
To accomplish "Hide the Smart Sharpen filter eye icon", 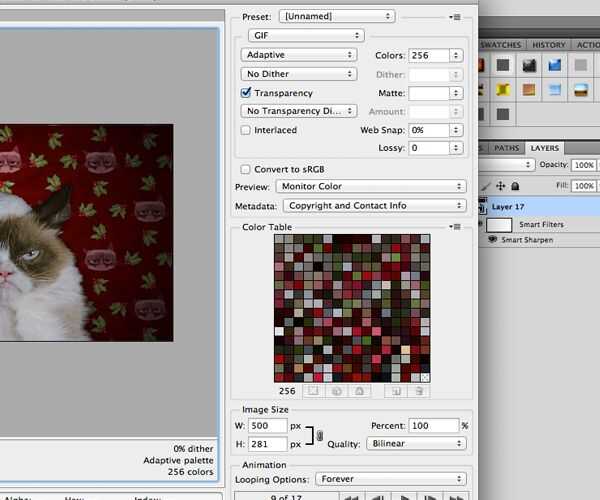I will click(x=492, y=239).
